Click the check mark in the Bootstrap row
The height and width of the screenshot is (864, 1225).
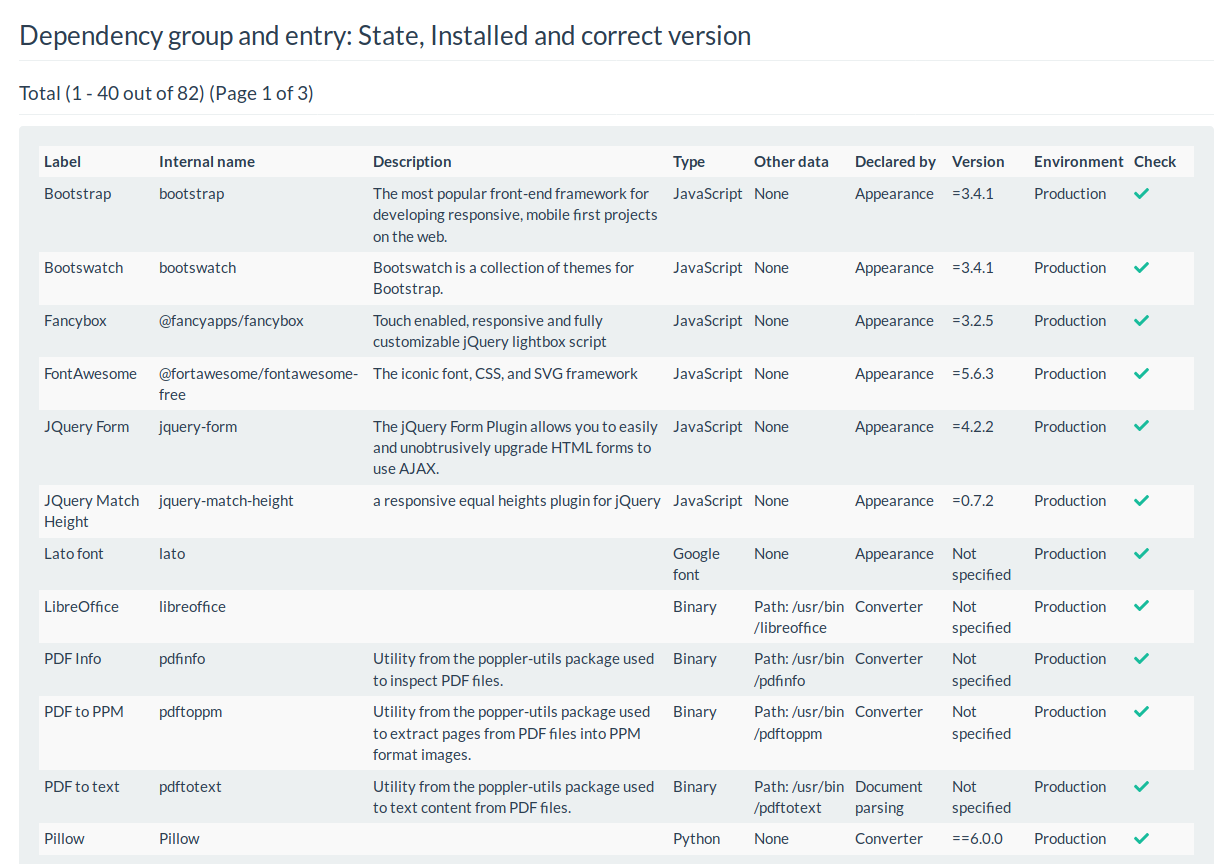tap(1141, 193)
